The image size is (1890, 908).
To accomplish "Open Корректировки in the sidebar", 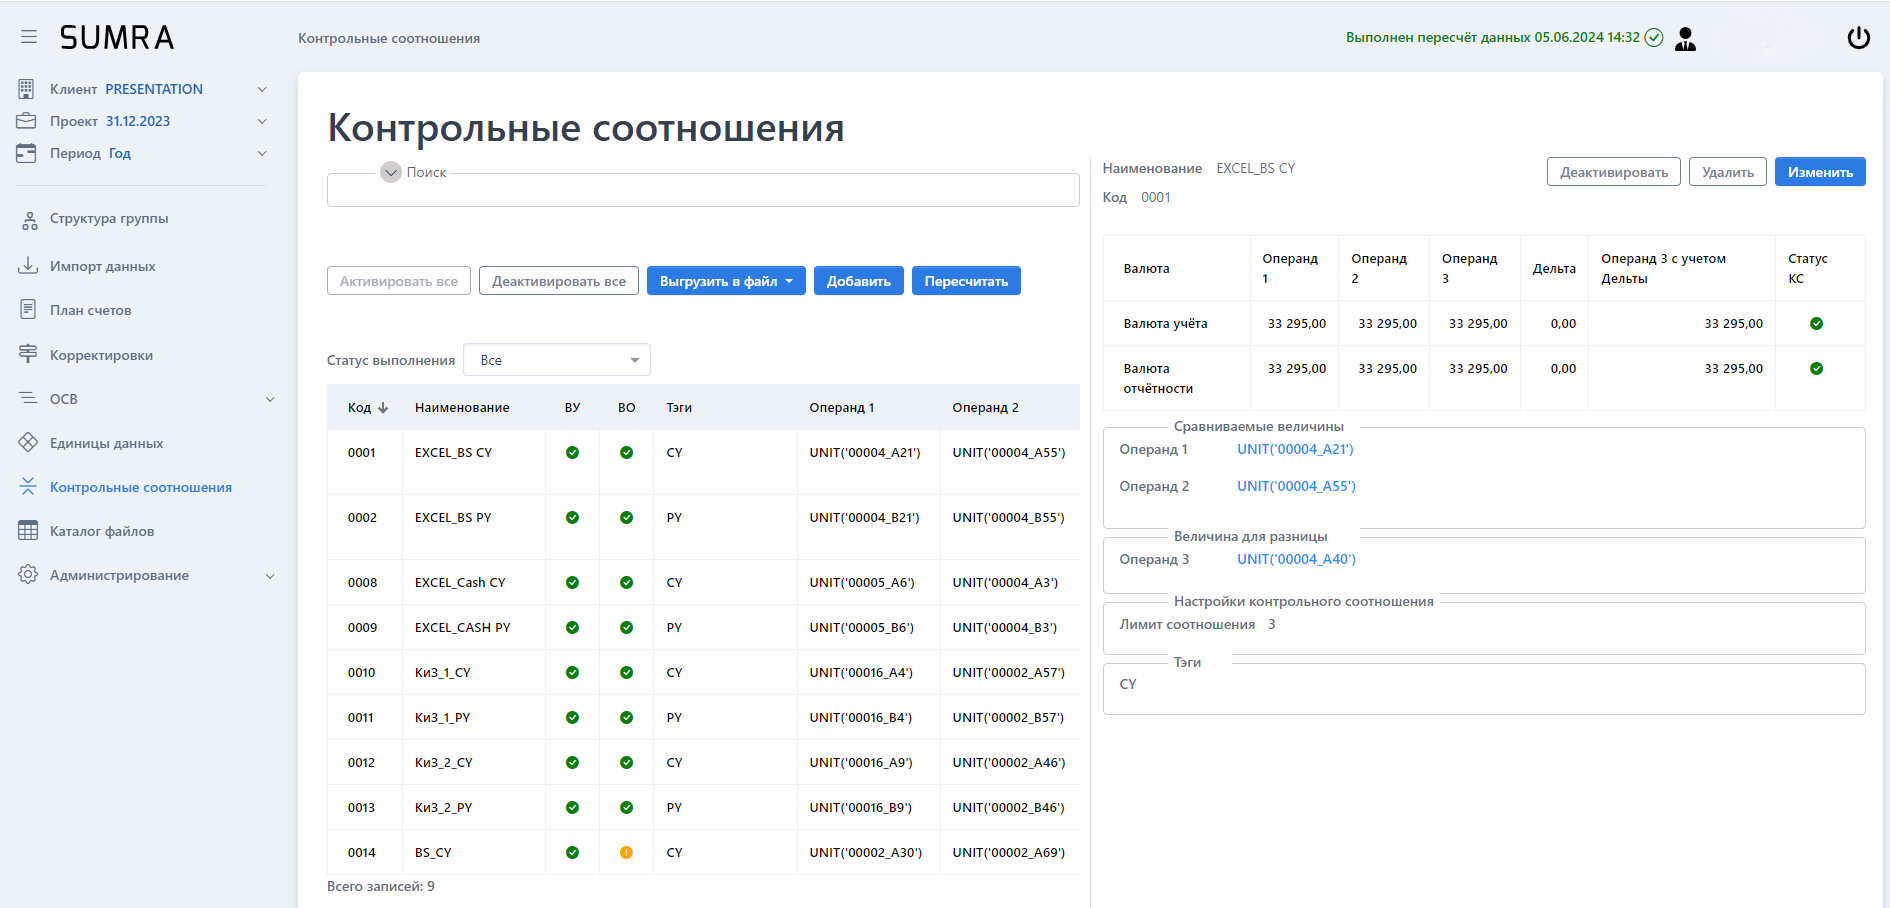I will pyautogui.click(x=101, y=355).
